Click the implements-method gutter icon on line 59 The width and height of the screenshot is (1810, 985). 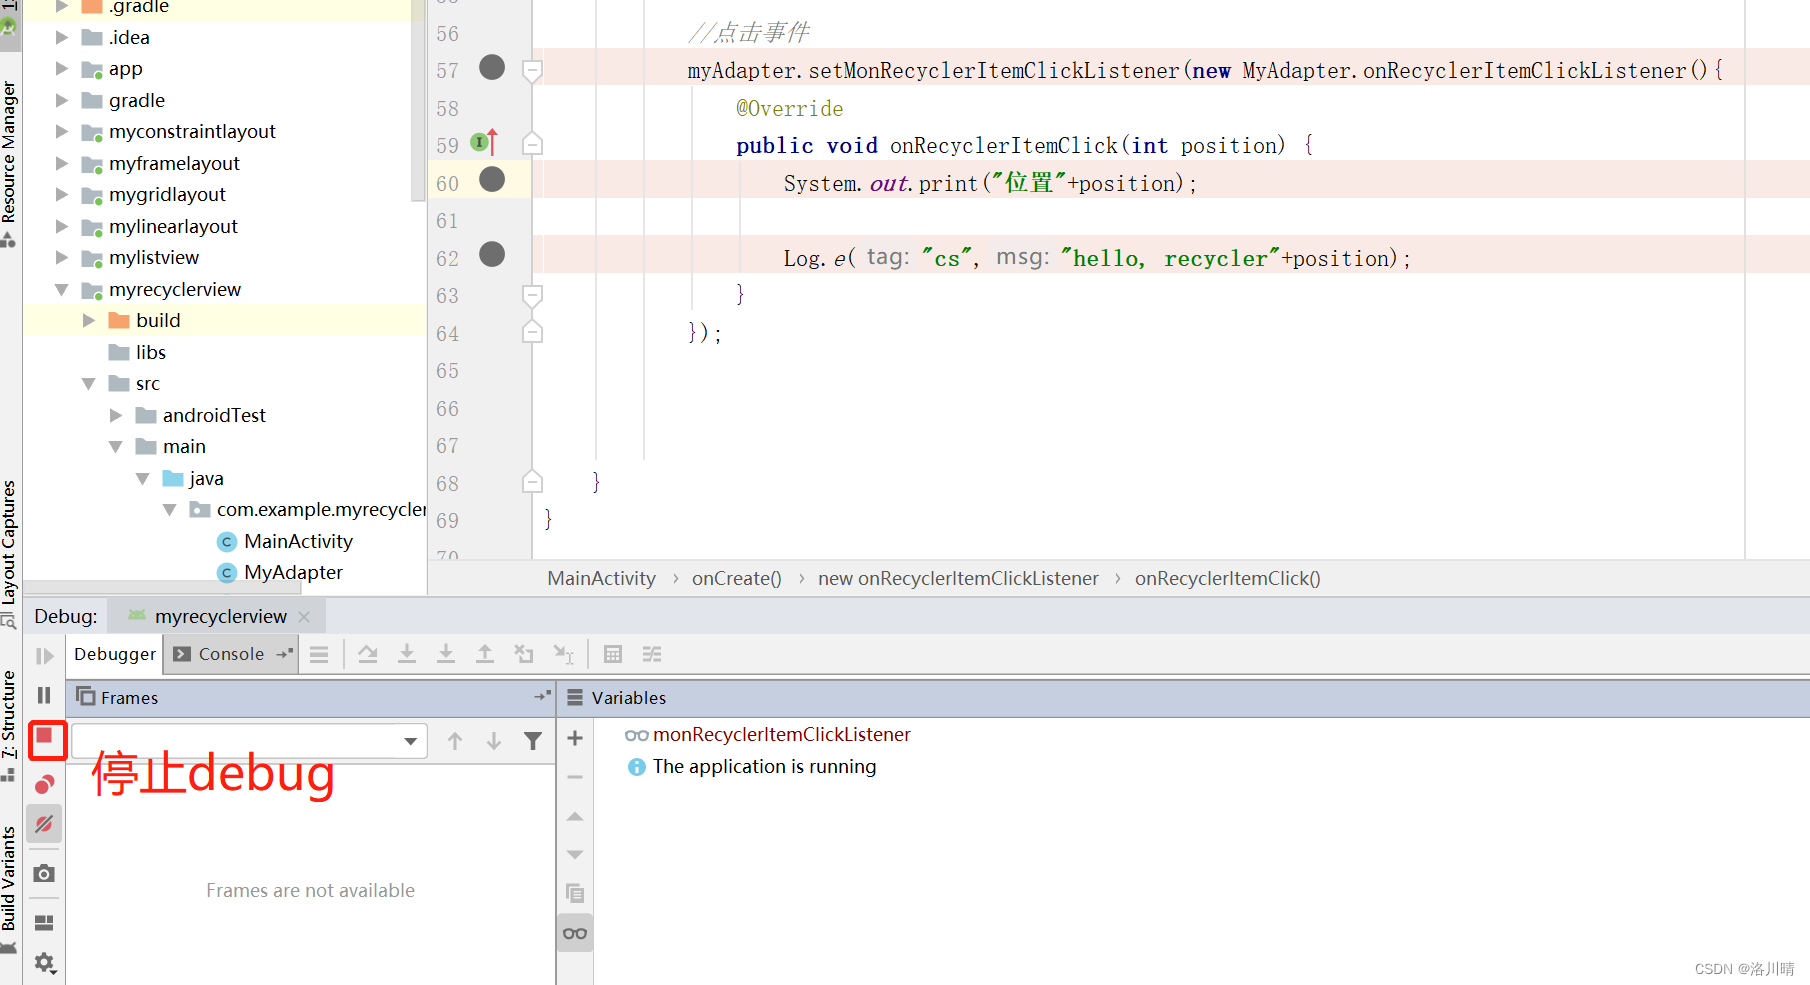pos(484,143)
